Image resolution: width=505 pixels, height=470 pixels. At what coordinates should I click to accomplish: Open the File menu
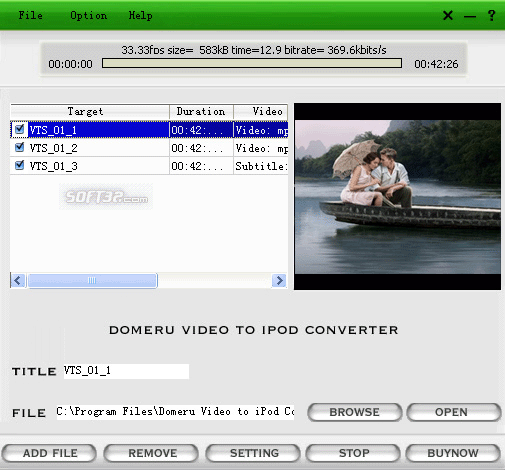[x=30, y=15]
